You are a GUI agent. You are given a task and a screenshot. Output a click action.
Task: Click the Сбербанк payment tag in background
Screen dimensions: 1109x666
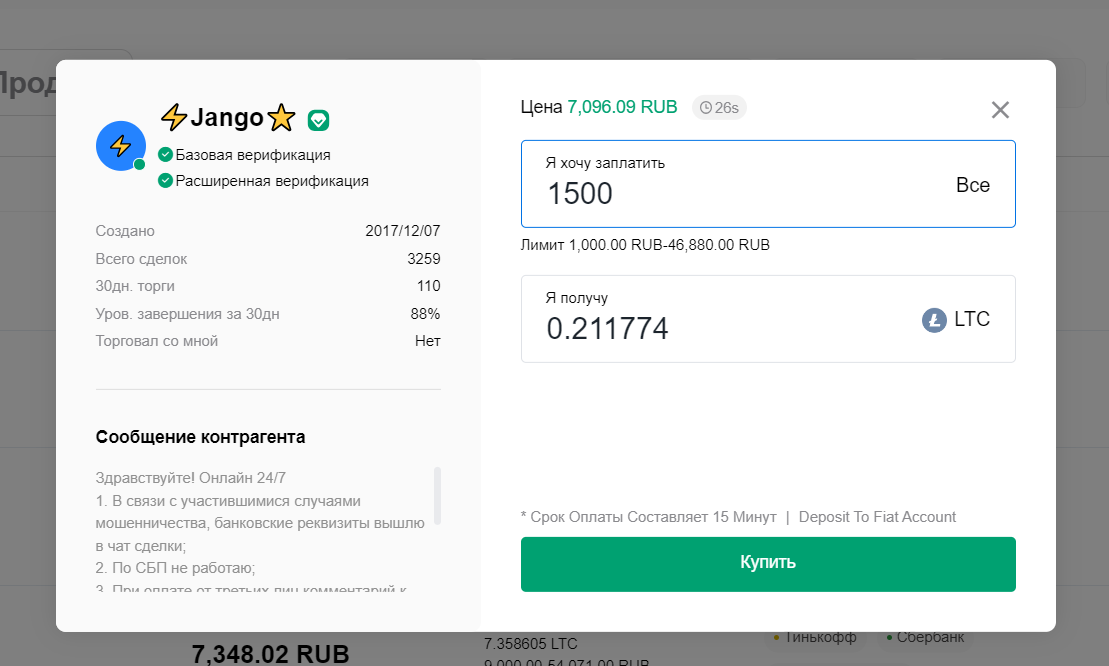(x=925, y=638)
